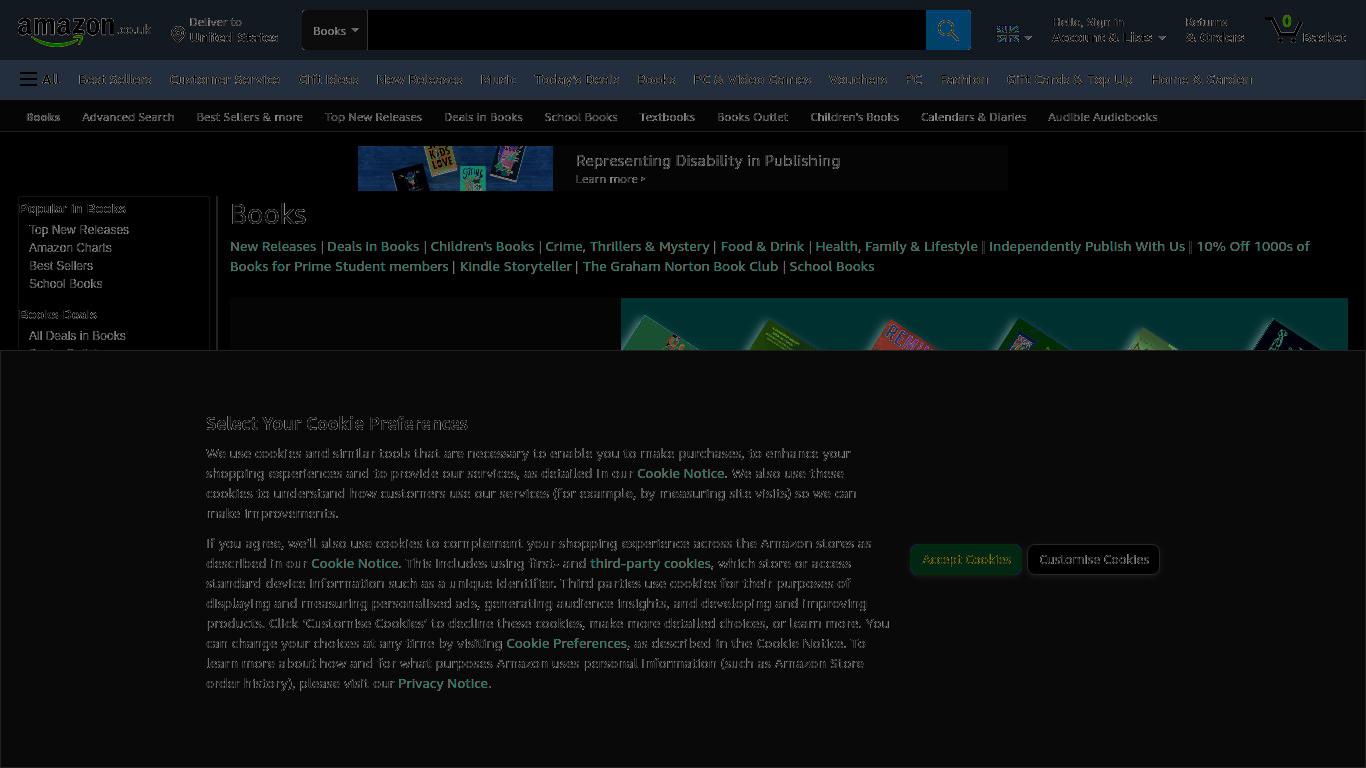Go to Vouchers
Image resolution: width=1366 pixels, height=768 pixels.
pos(858,79)
